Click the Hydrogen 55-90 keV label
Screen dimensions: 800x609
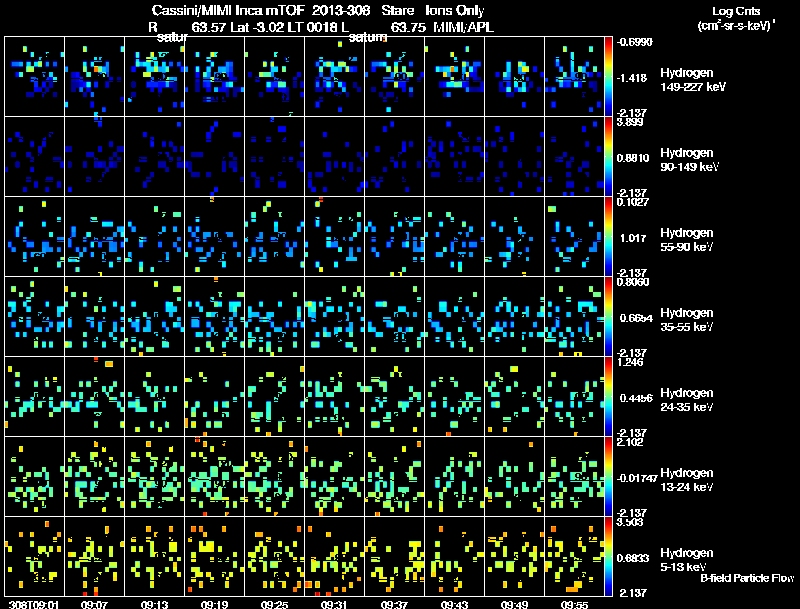click(x=687, y=240)
